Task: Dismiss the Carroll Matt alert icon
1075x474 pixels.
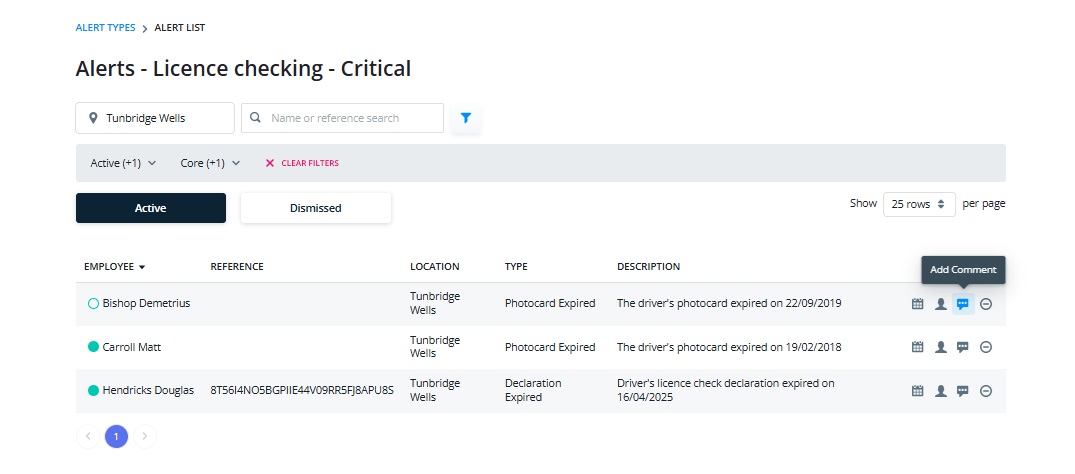Action: pos(986,347)
